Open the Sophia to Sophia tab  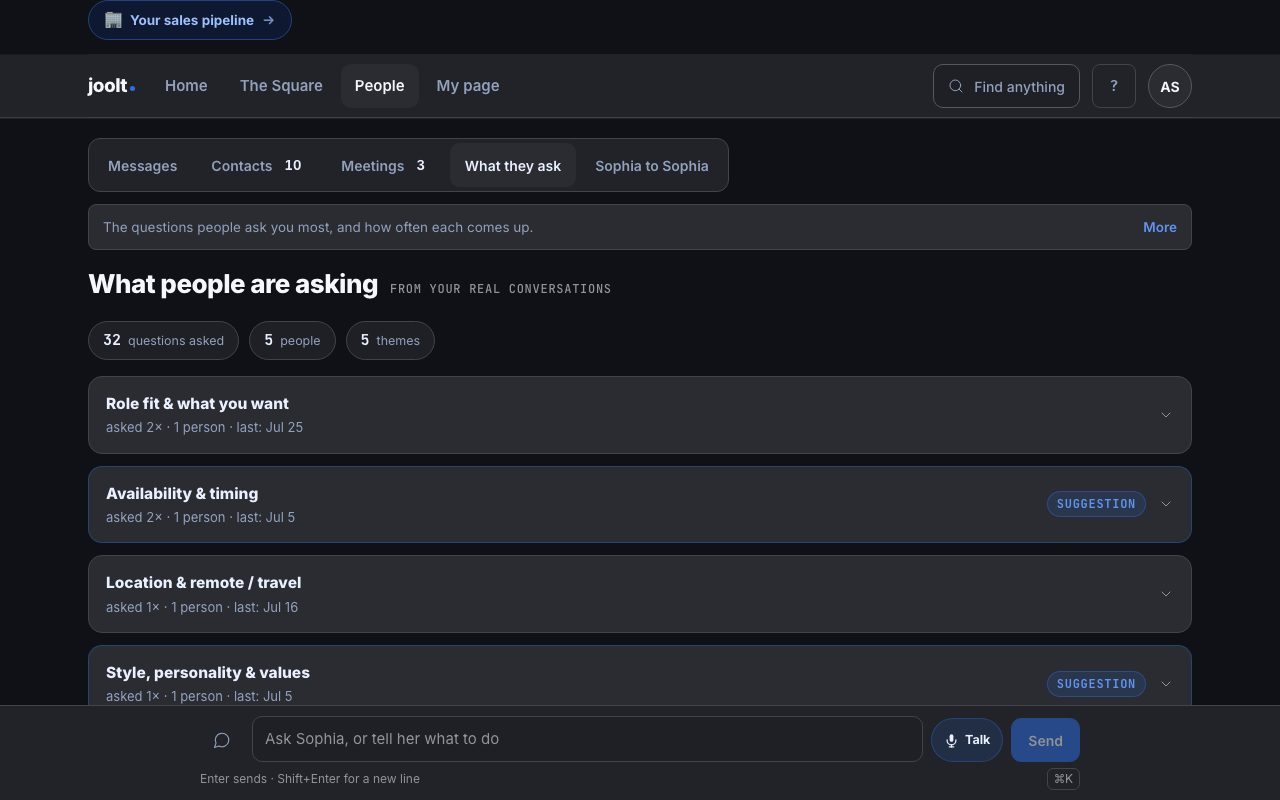click(652, 166)
